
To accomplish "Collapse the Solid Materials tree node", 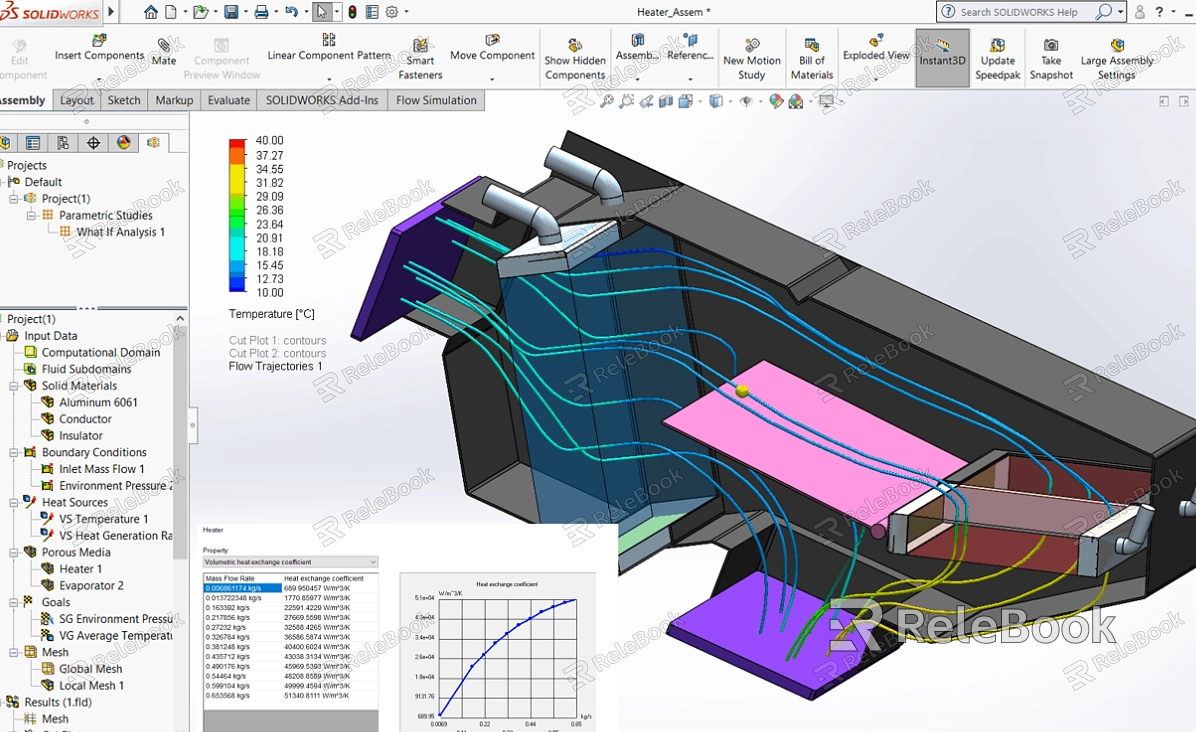I will pos(14,386).
